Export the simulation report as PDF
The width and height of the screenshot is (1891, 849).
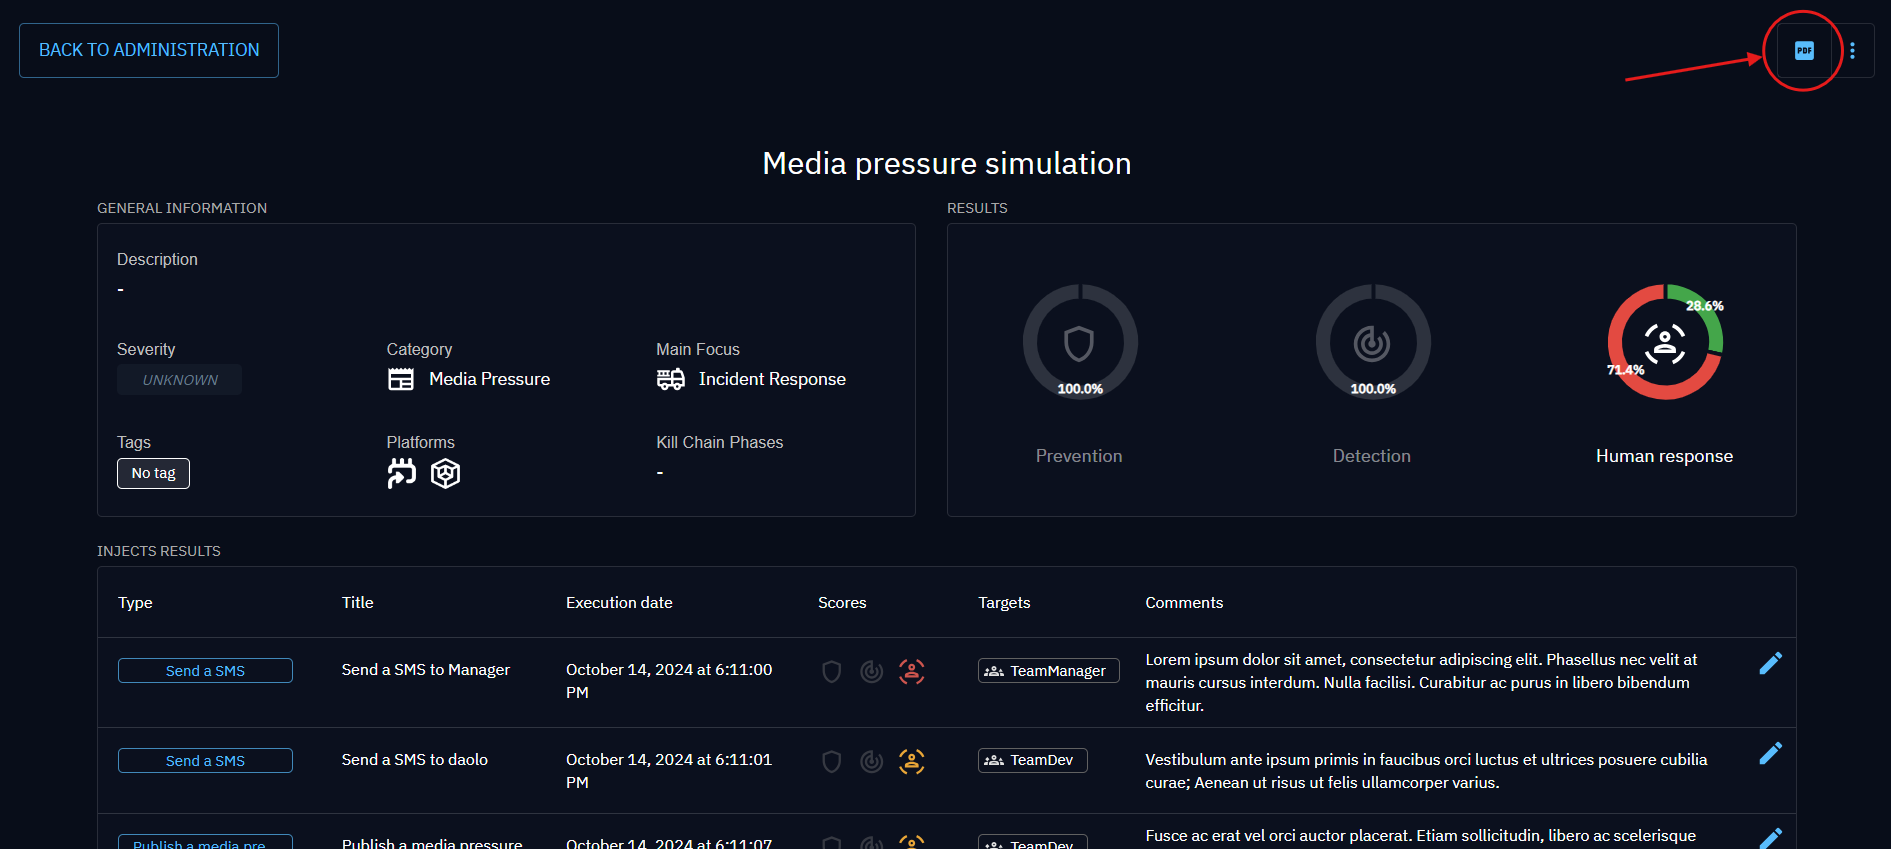click(x=1803, y=51)
